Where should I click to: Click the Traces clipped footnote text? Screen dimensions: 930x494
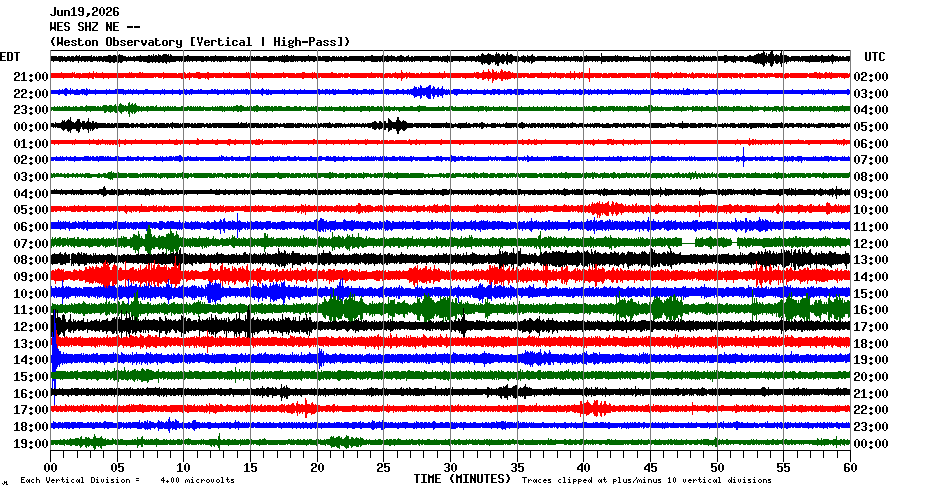click(646, 480)
